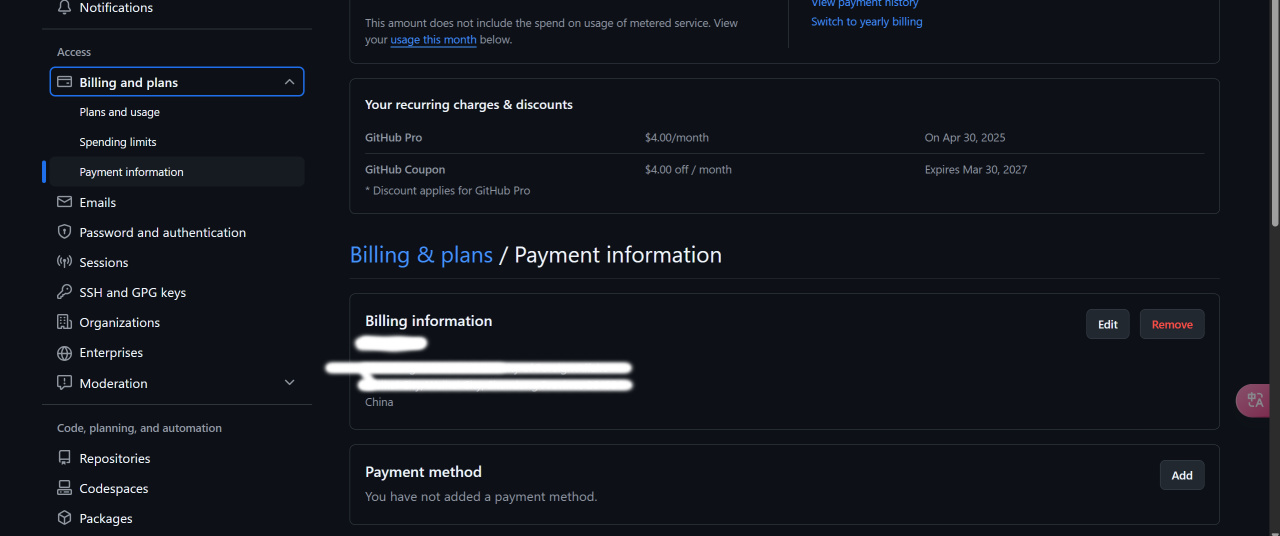Click the page vertical scrollbar thumb
The width and height of the screenshot is (1280, 536).
click(1274, 113)
